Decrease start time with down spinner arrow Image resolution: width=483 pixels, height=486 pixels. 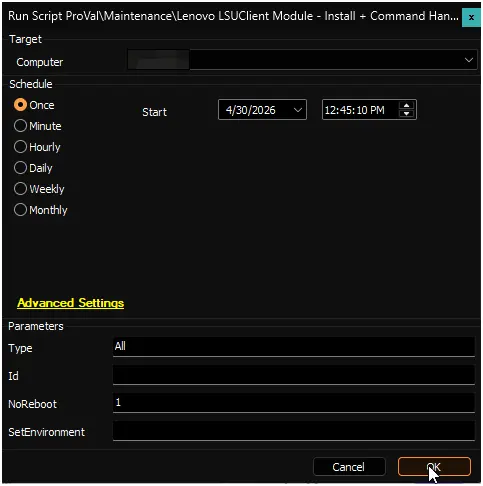pyautogui.click(x=406, y=114)
